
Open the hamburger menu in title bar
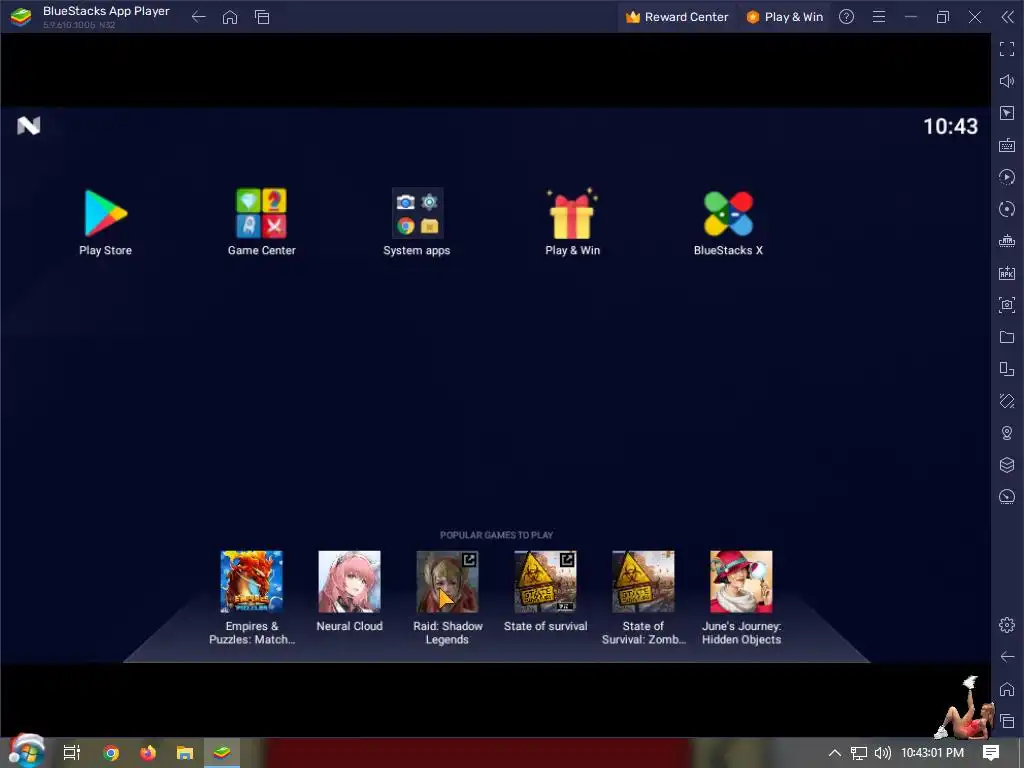(879, 17)
